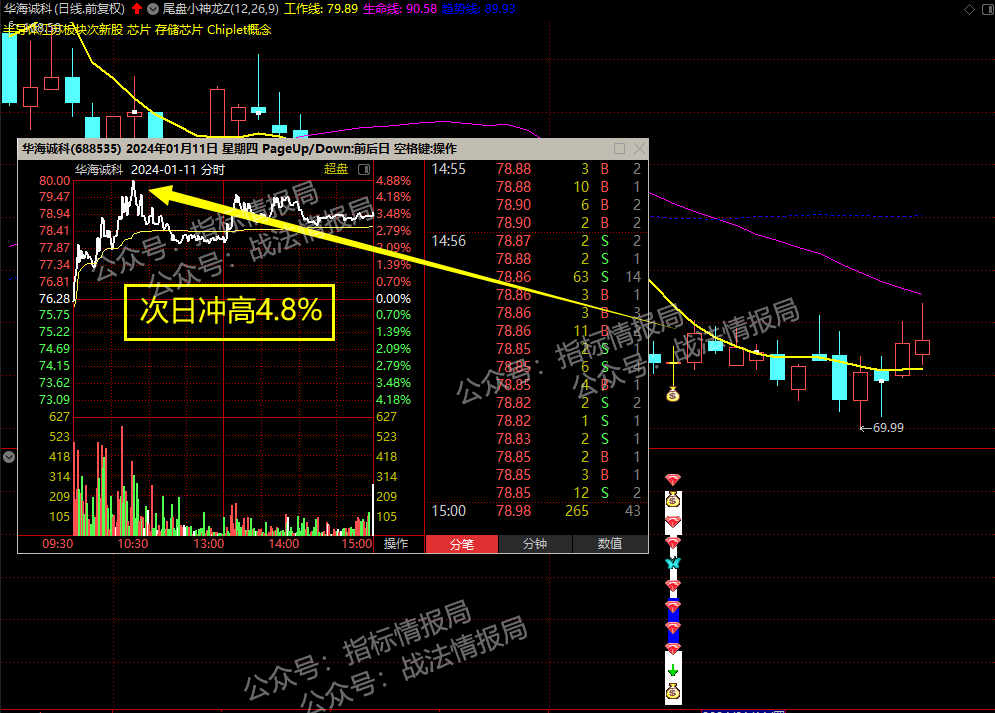
Task: Click the 华海诚科(日线.前复权) chart title
Action: click(x=64, y=9)
